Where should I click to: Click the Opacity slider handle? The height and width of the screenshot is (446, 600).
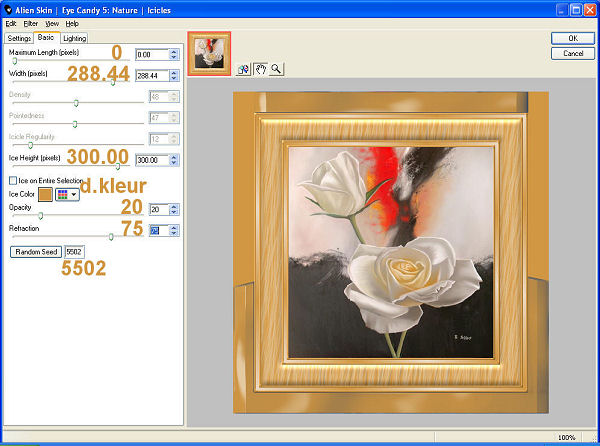pyautogui.click(x=41, y=216)
